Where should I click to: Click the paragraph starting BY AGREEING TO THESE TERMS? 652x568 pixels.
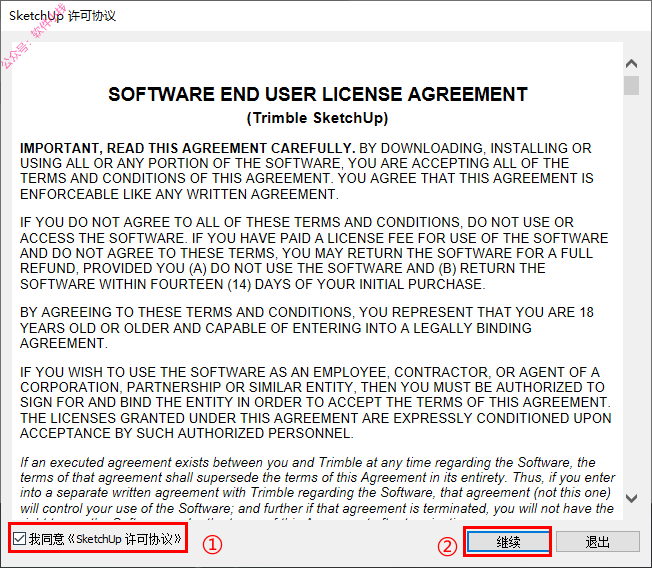[307, 328]
